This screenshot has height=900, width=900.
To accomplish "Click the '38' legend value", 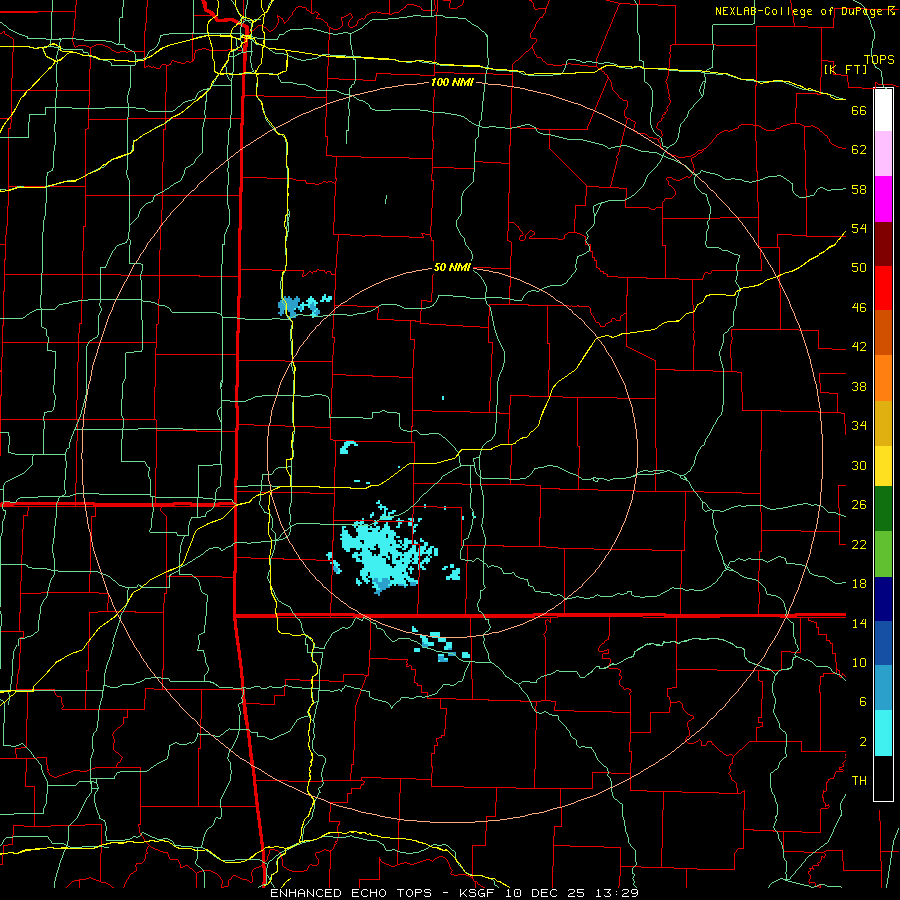I will click(859, 386).
